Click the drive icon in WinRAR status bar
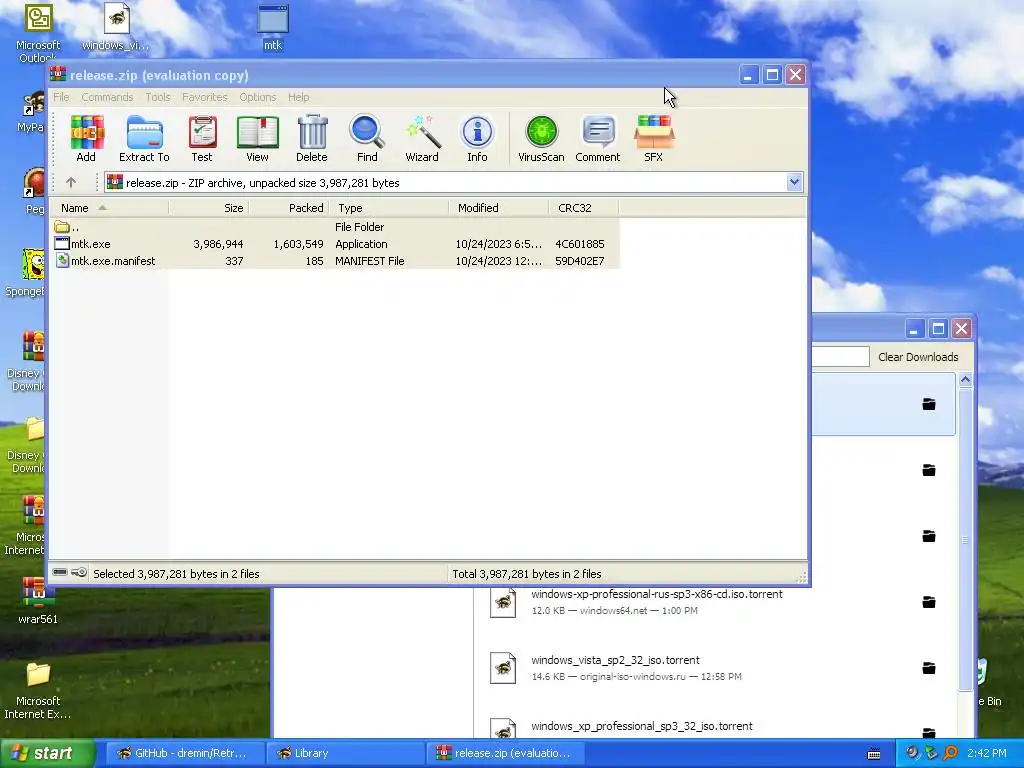Screen dimensions: 1024x768 tap(60, 573)
